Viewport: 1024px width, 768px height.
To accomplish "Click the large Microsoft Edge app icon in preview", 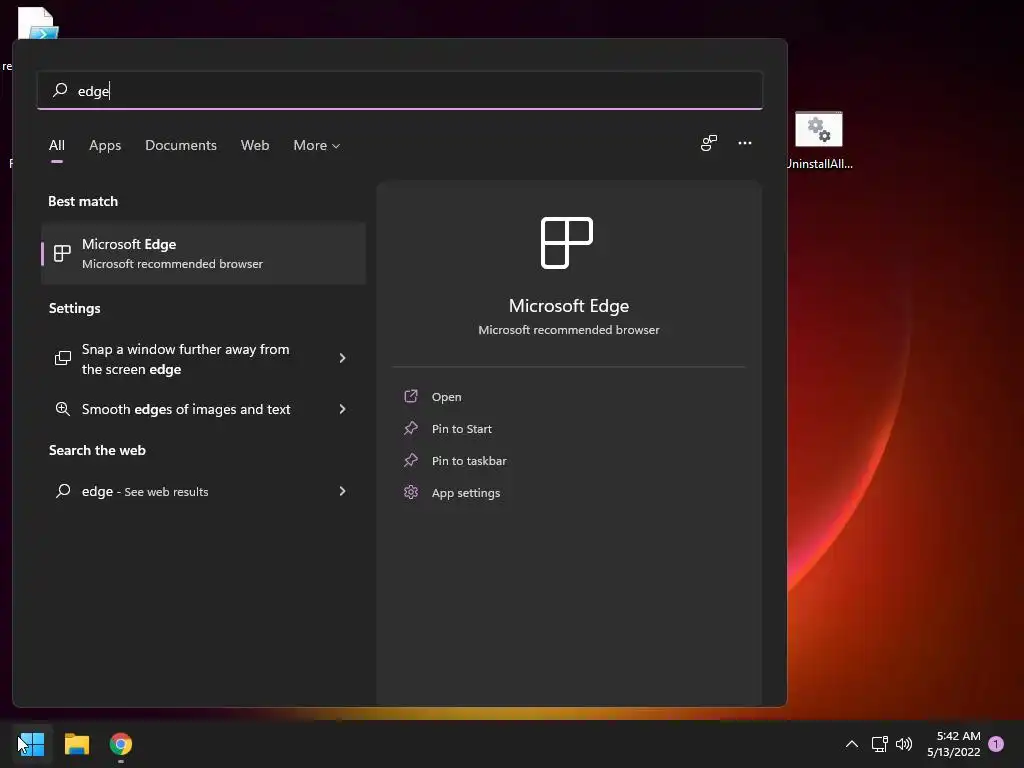I will 567,243.
